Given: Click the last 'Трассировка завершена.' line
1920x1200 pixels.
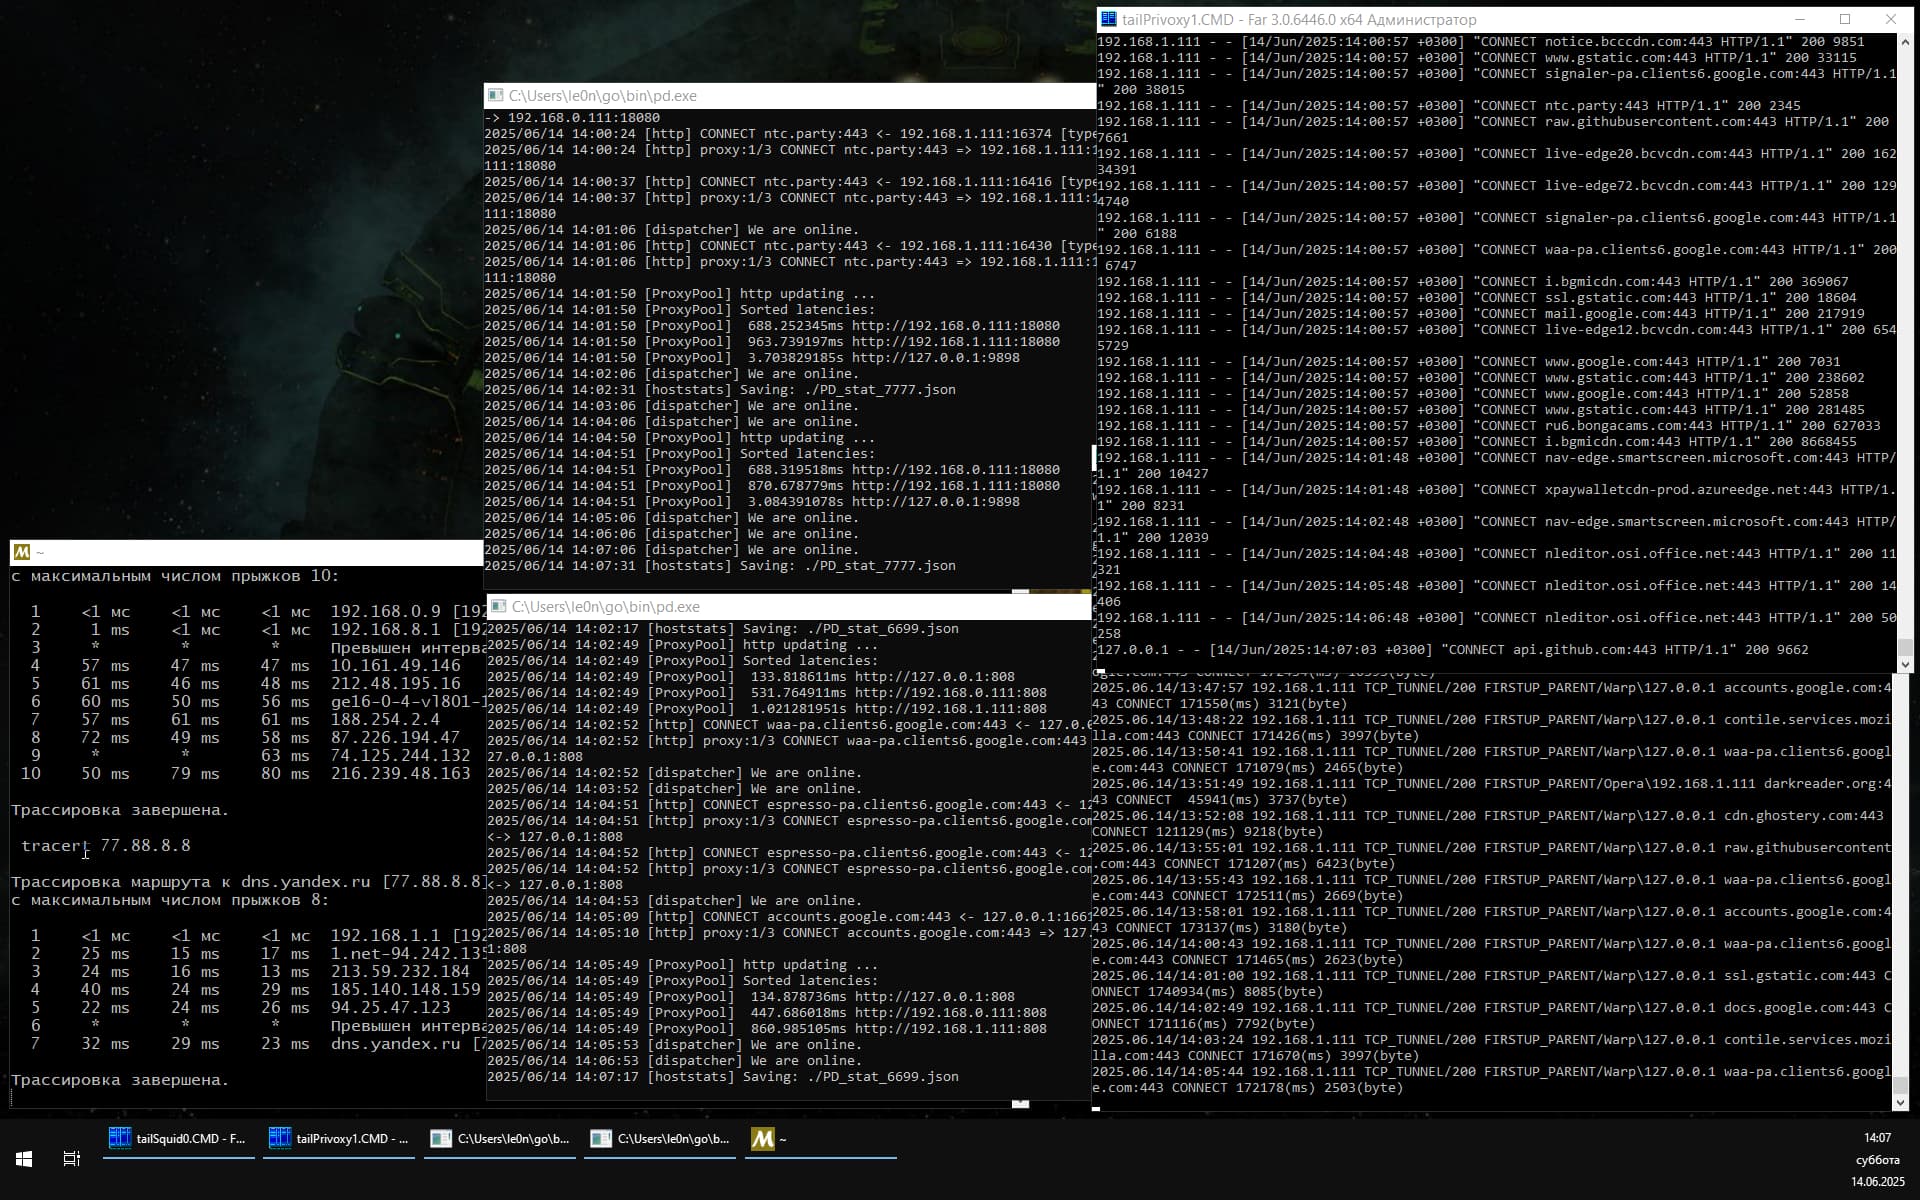Looking at the screenshot, I should click(x=120, y=1080).
